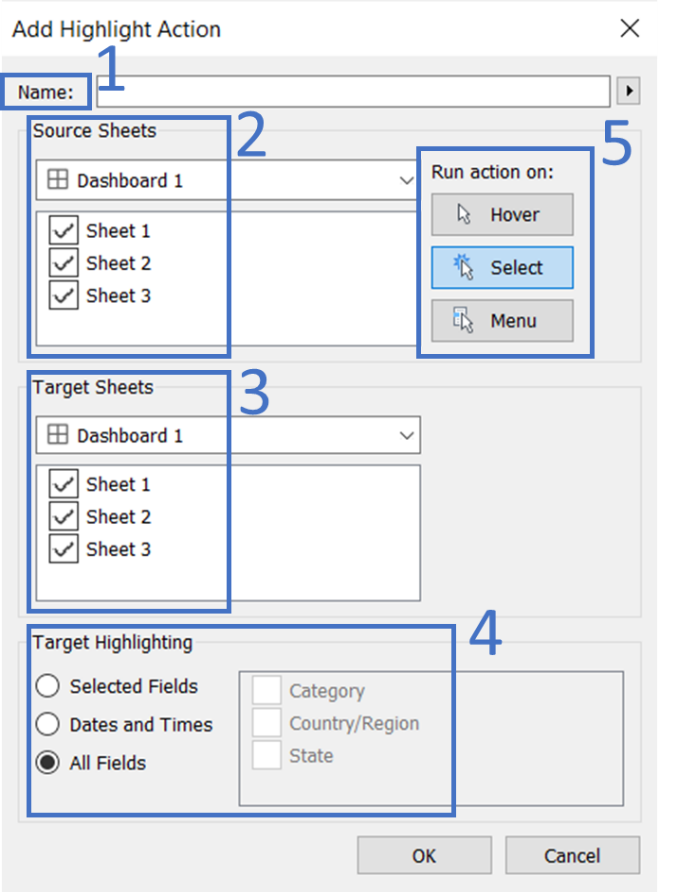Uncheck Sheet 2 under Target Sheets
The height and width of the screenshot is (892, 678).
[63, 517]
